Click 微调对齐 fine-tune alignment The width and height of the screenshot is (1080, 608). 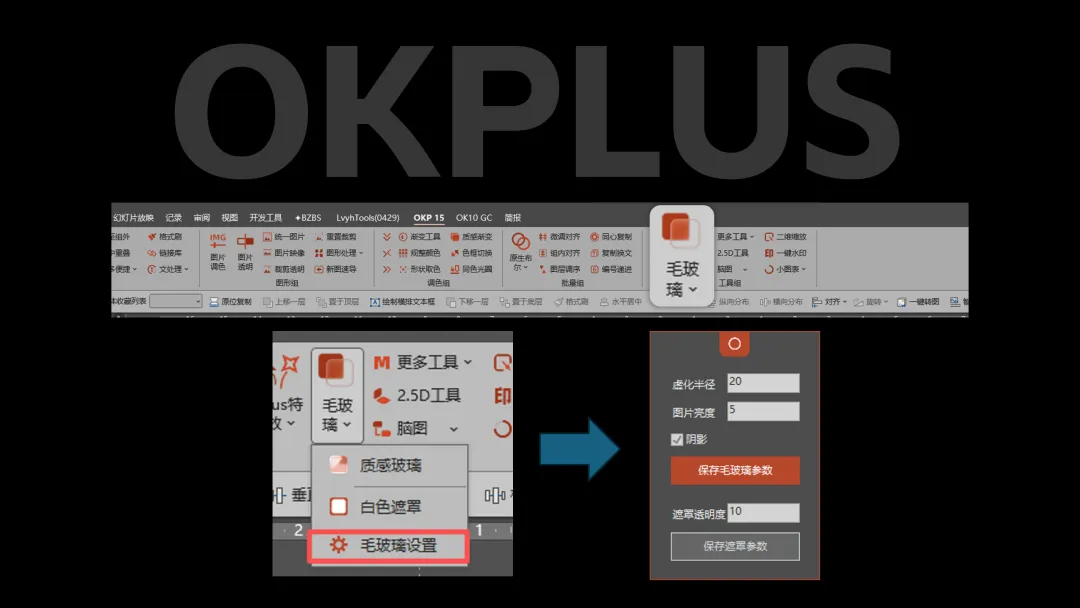559,237
